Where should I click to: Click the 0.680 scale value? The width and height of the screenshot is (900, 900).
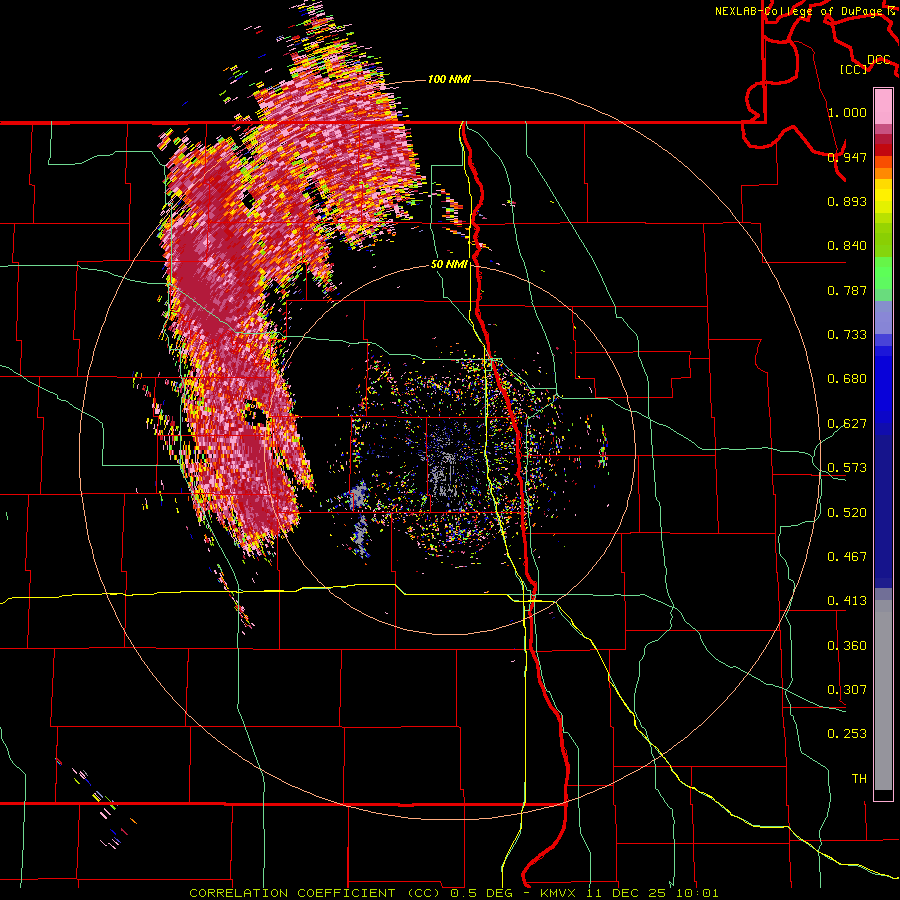click(847, 379)
